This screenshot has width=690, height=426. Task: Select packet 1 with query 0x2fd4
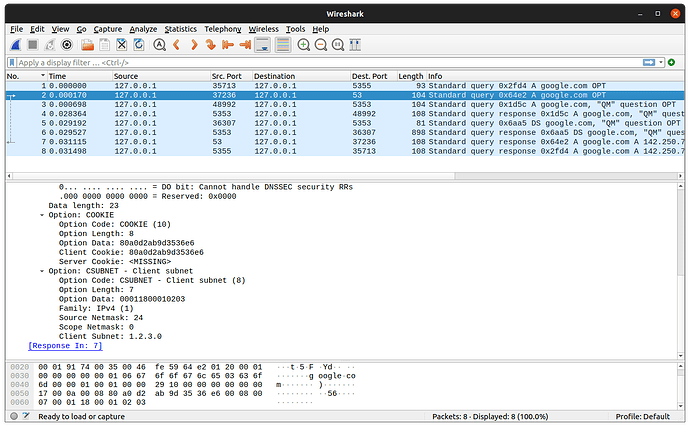click(345, 86)
